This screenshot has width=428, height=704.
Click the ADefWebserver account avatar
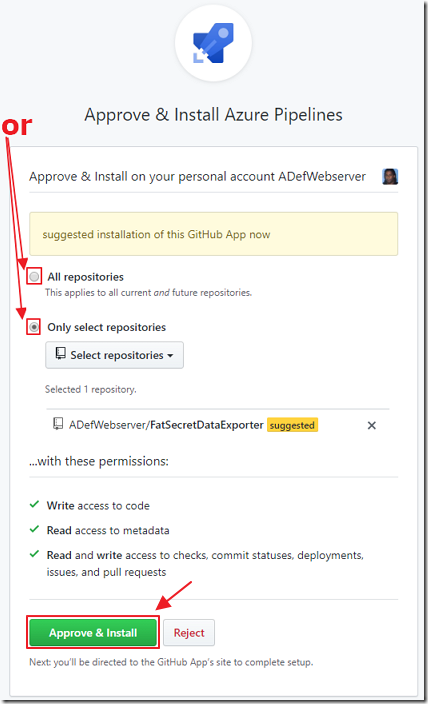pyautogui.click(x=390, y=176)
